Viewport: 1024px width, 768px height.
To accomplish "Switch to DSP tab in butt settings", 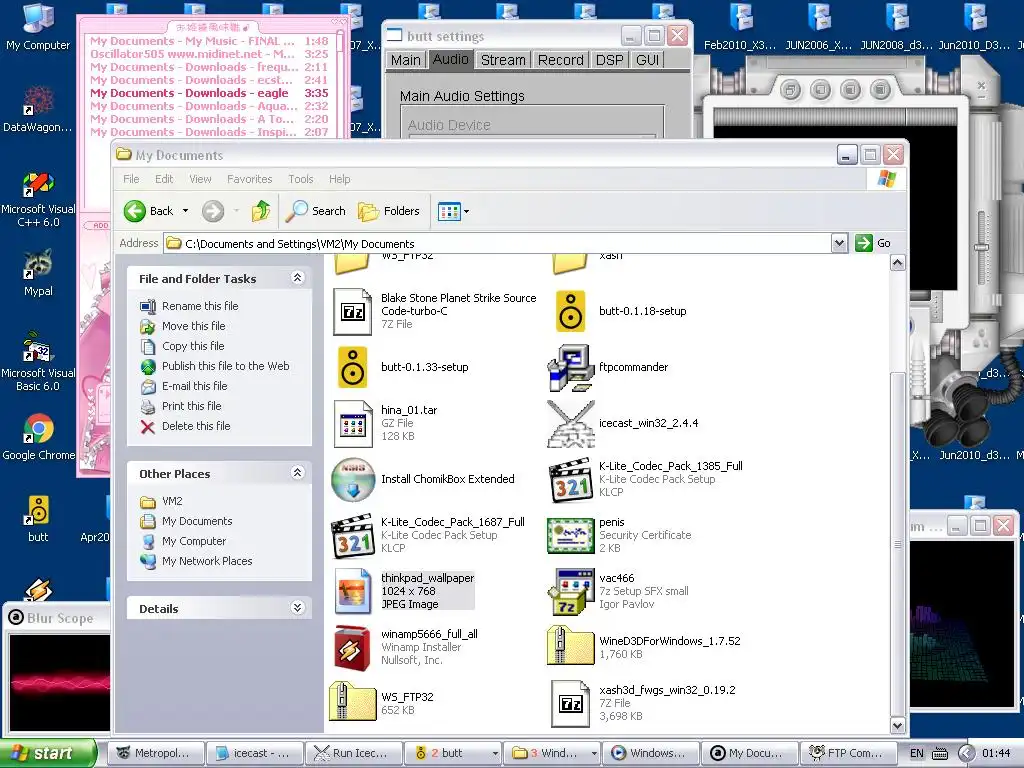I will (x=609, y=60).
